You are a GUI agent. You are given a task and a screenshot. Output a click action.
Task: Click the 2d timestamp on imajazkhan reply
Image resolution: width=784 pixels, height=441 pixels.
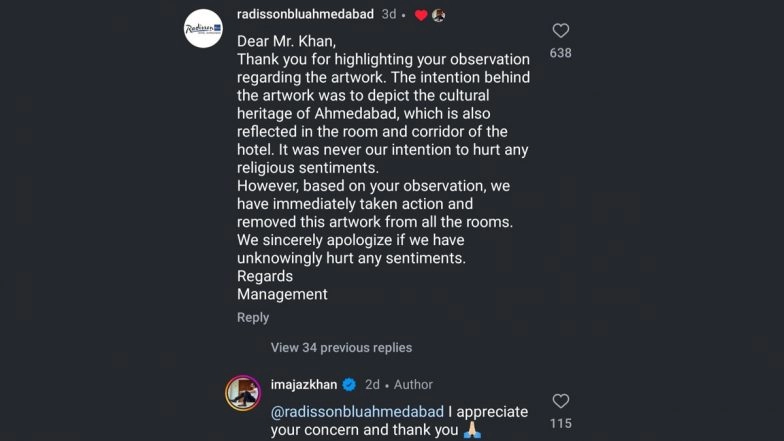tap(372, 385)
